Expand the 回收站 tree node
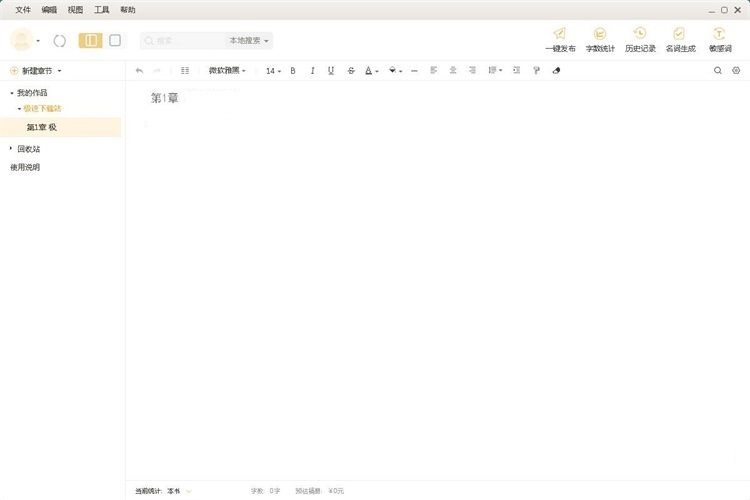 coord(11,149)
